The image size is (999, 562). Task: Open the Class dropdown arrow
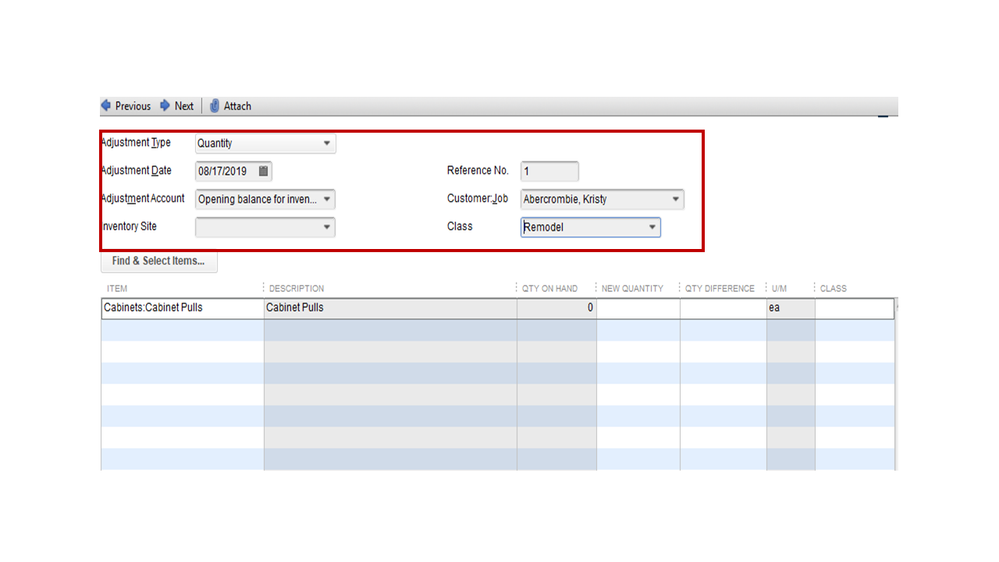click(652, 227)
